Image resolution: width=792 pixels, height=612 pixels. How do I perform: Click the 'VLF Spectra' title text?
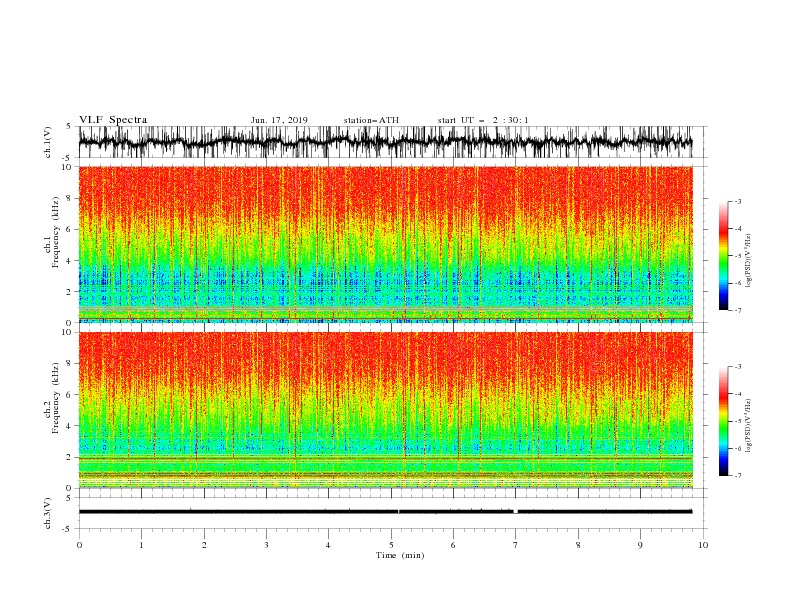click(x=113, y=120)
